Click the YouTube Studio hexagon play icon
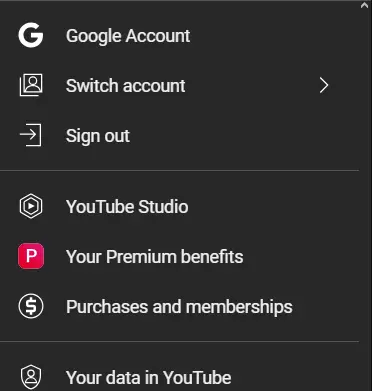Image resolution: width=372 pixels, height=391 pixels. click(x=31, y=206)
